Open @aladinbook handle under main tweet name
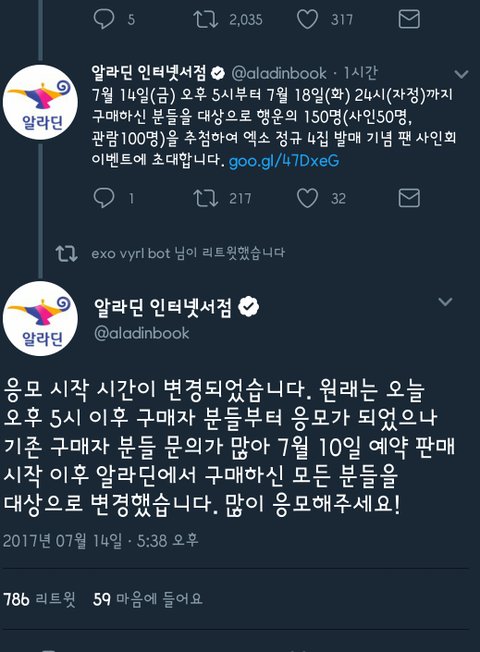Viewport: 480px width, 652px height. [141, 333]
